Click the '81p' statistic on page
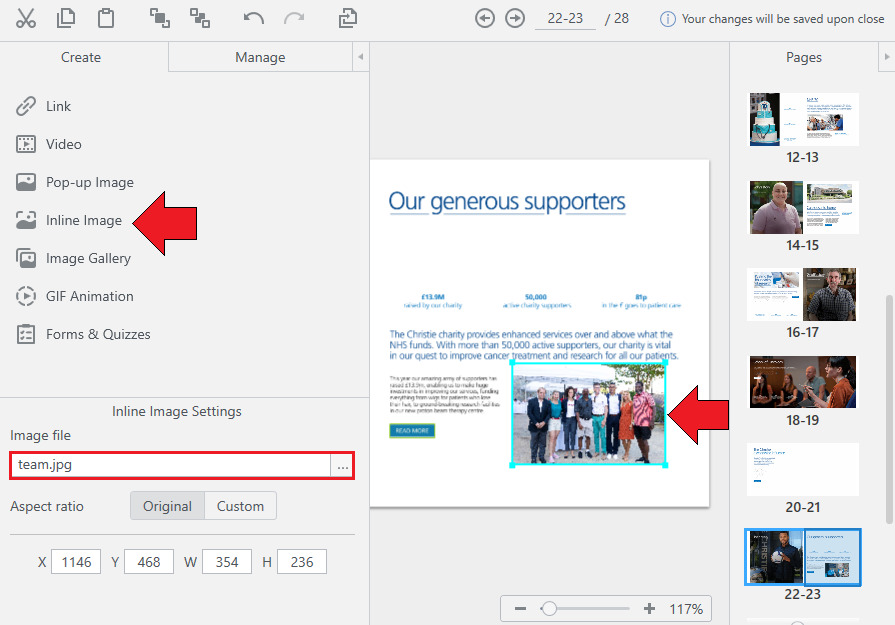The width and height of the screenshot is (895, 625). click(x=642, y=297)
